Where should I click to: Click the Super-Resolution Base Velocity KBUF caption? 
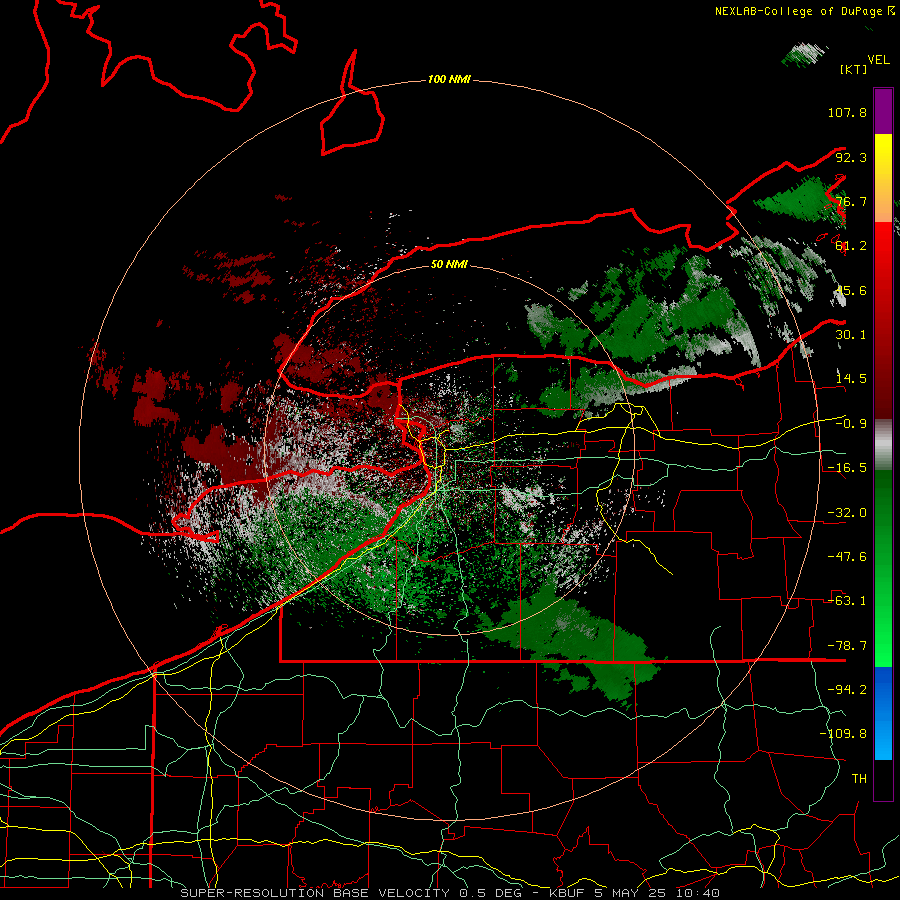click(450, 893)
